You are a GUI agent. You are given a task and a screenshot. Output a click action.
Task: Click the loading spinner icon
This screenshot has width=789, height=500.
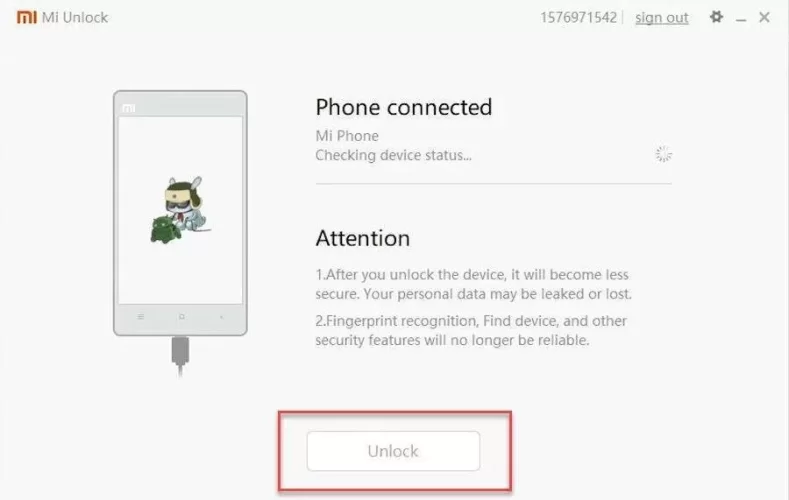click(x=663, y=154)
